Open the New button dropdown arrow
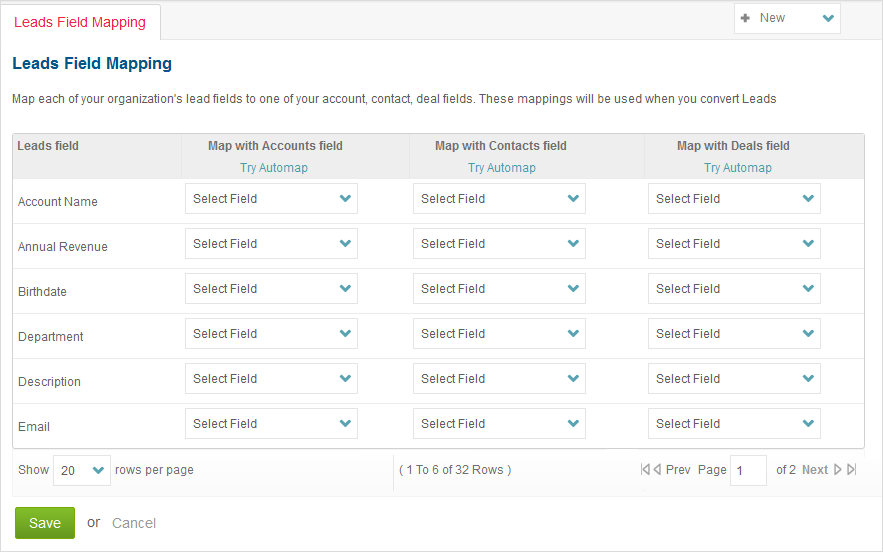 (x=828, y=18)
